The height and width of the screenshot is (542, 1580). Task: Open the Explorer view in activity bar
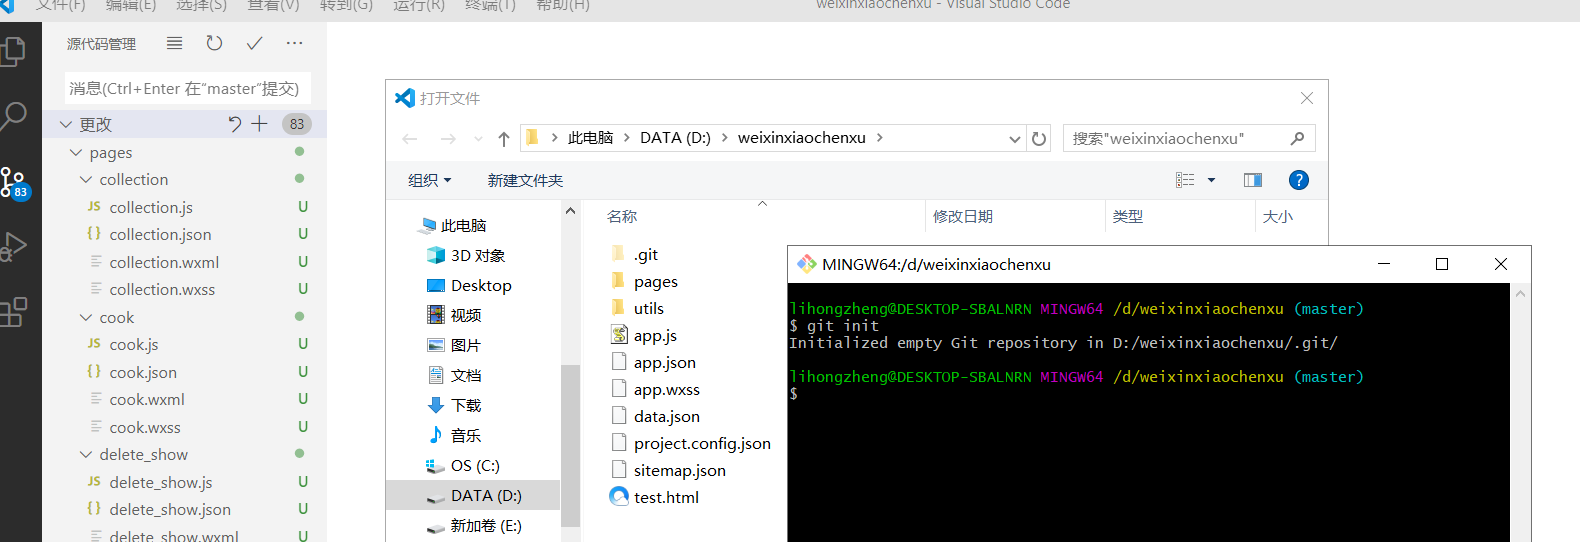14,51
